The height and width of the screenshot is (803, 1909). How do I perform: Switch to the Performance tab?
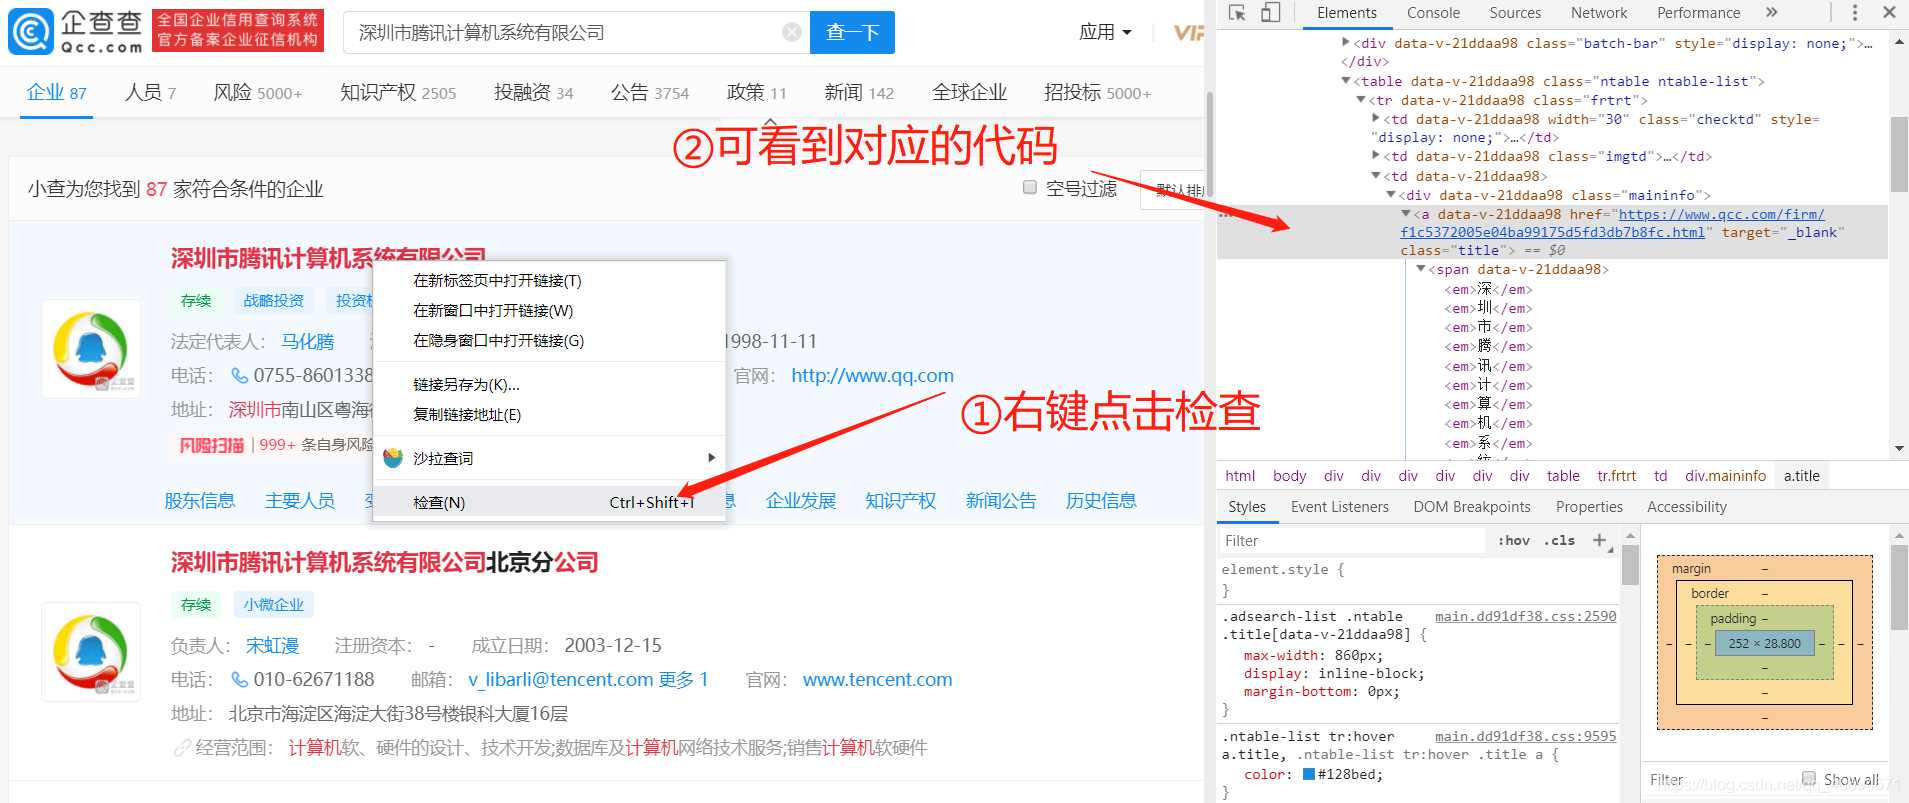click(1698, 13)
